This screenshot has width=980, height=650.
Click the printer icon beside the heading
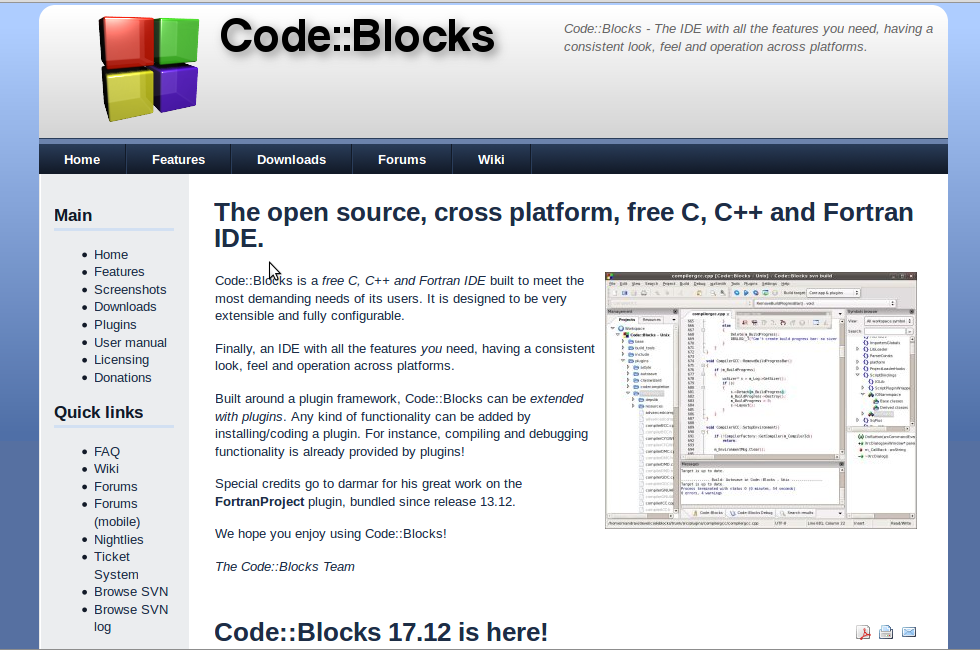(x=886, y=632)
